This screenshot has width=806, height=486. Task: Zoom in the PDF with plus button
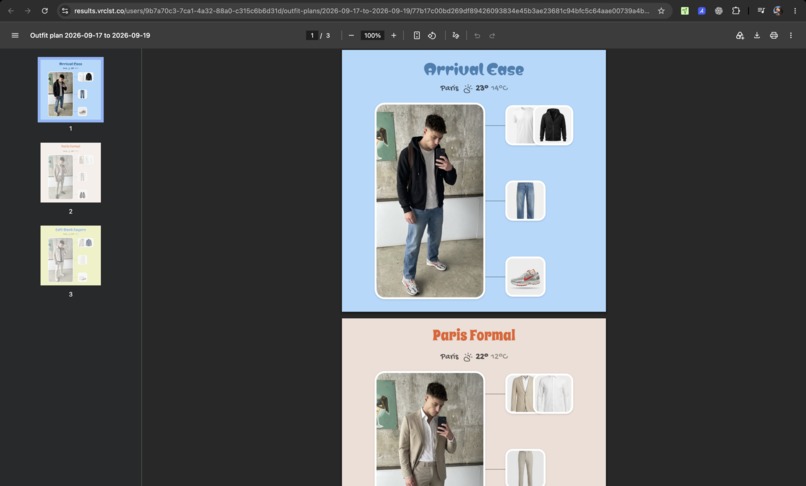[x=394, y=35]
